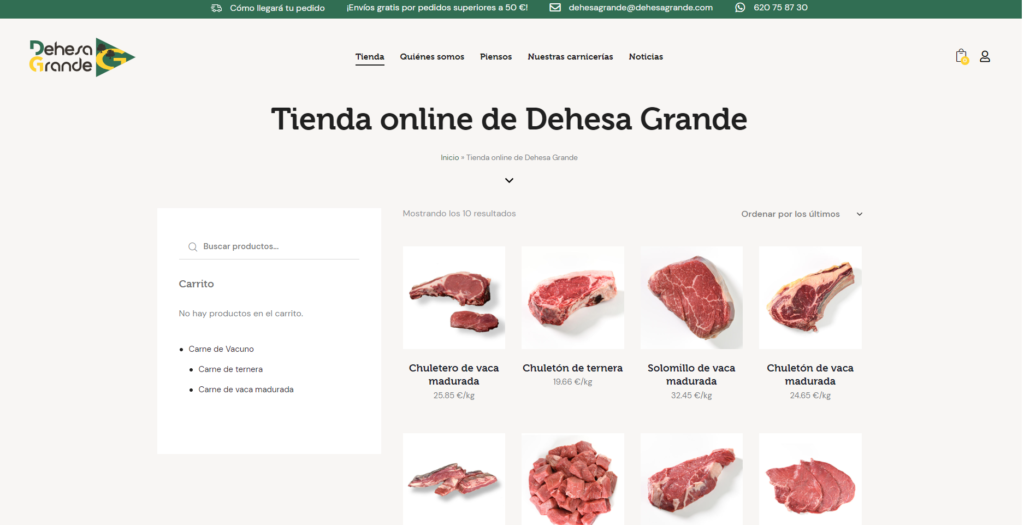The height and width of the screenshot is (525, 1024).
Task: Open the Tienda menu item
Action: (x=370, y=57)
